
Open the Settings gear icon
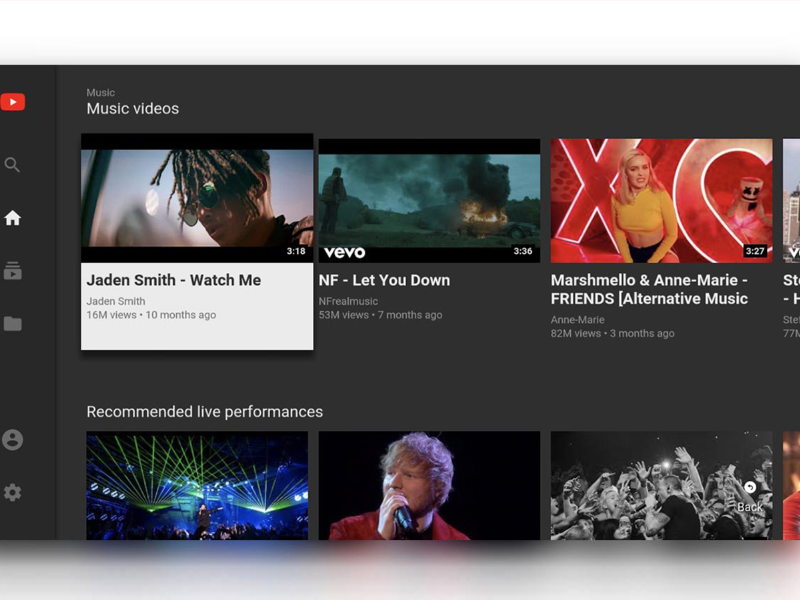point(13,492)
